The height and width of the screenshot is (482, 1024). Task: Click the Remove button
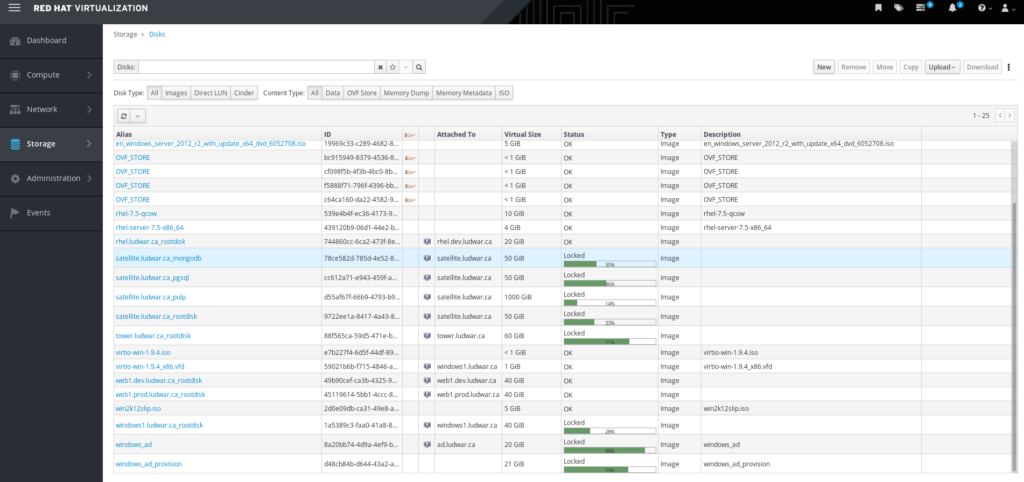854,67
